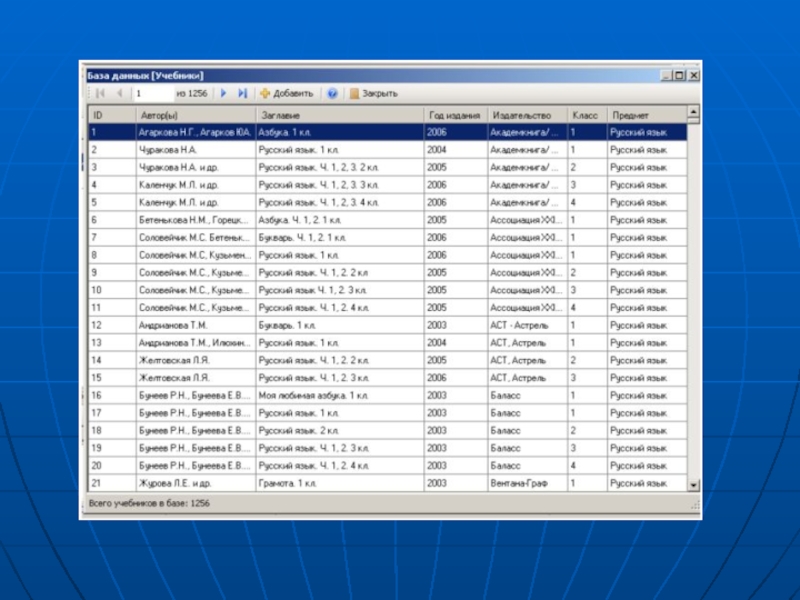
Task: Click the Год издания column header
Action: pos(455,115)
